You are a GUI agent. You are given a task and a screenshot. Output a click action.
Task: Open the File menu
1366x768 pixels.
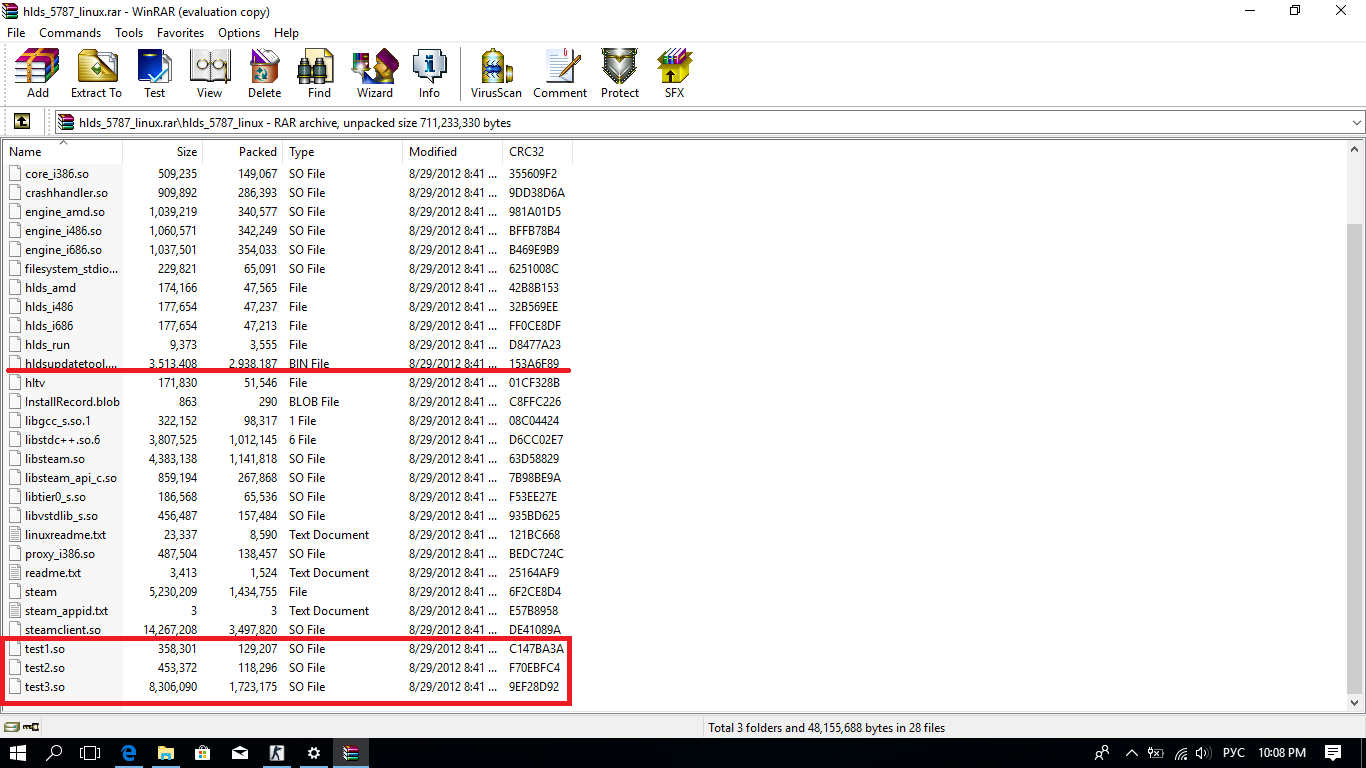pyautogui.click(x=16, y=33)
